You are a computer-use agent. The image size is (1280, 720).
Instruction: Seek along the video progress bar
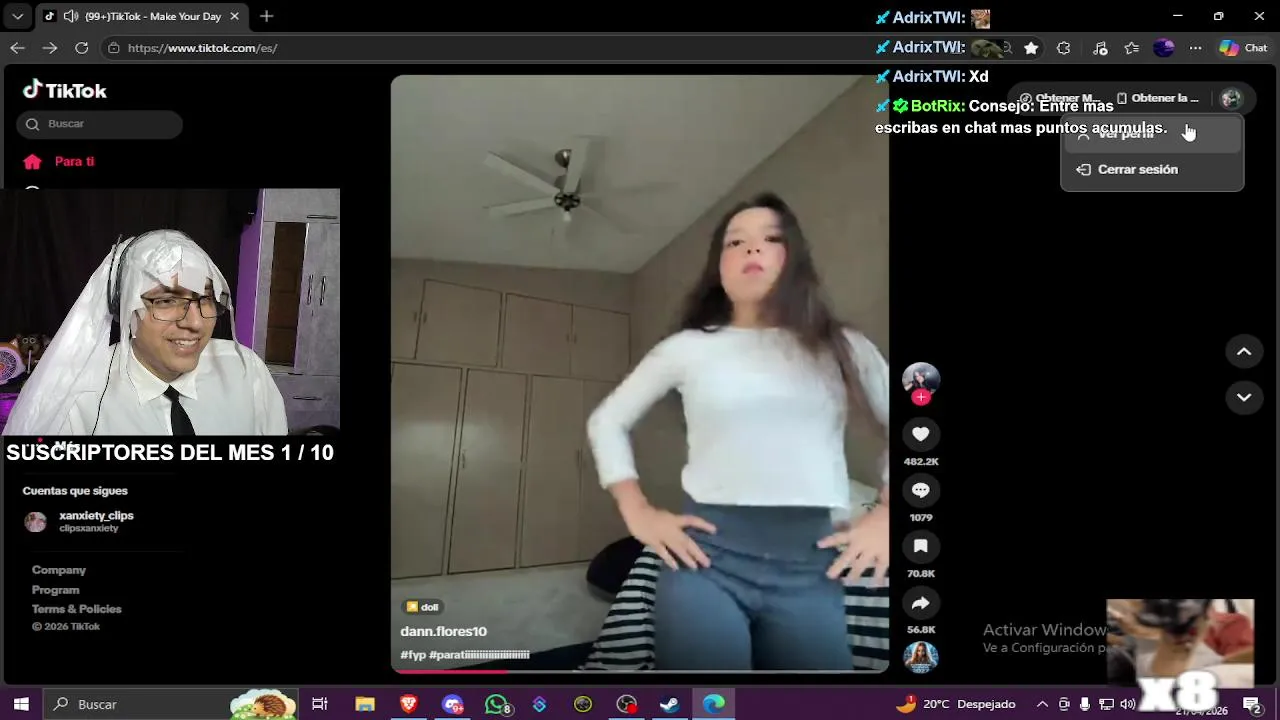(x=640, y=670)
